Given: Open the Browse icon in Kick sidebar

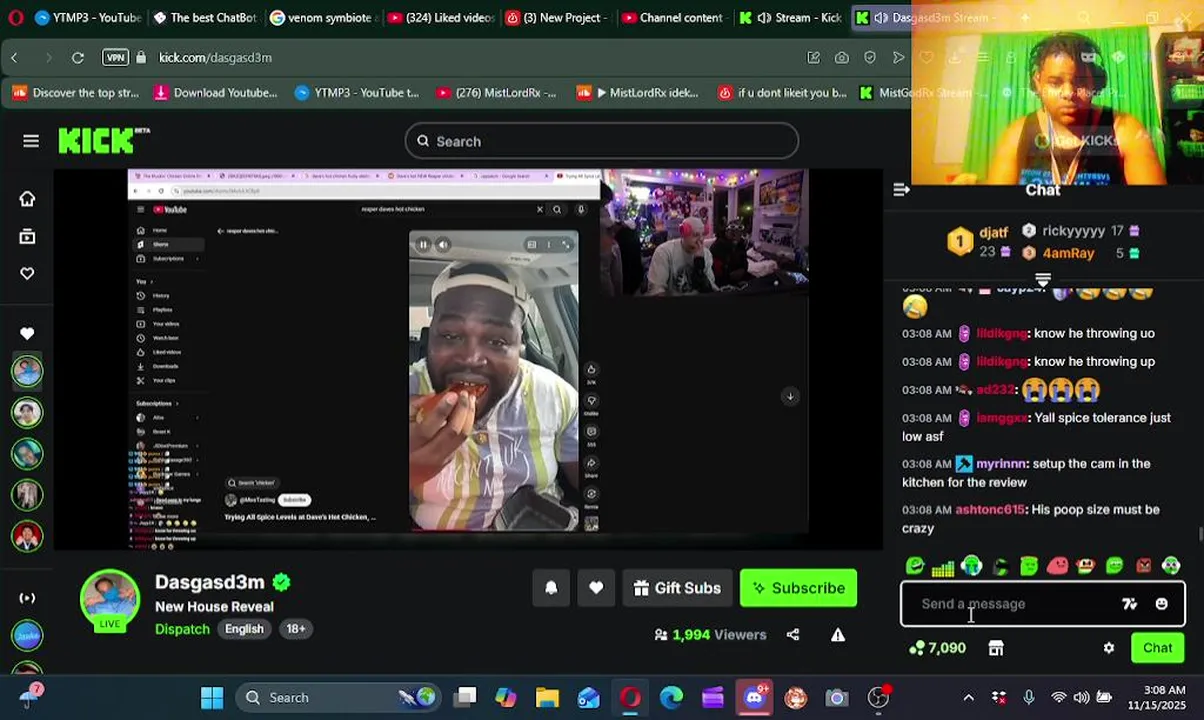Looking at the screenshot, I should (x=27, y=236).
